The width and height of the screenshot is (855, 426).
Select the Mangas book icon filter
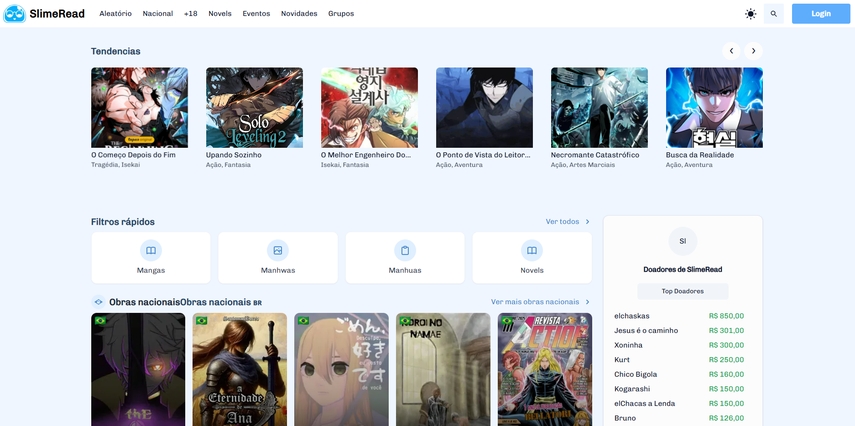point(151,250)
